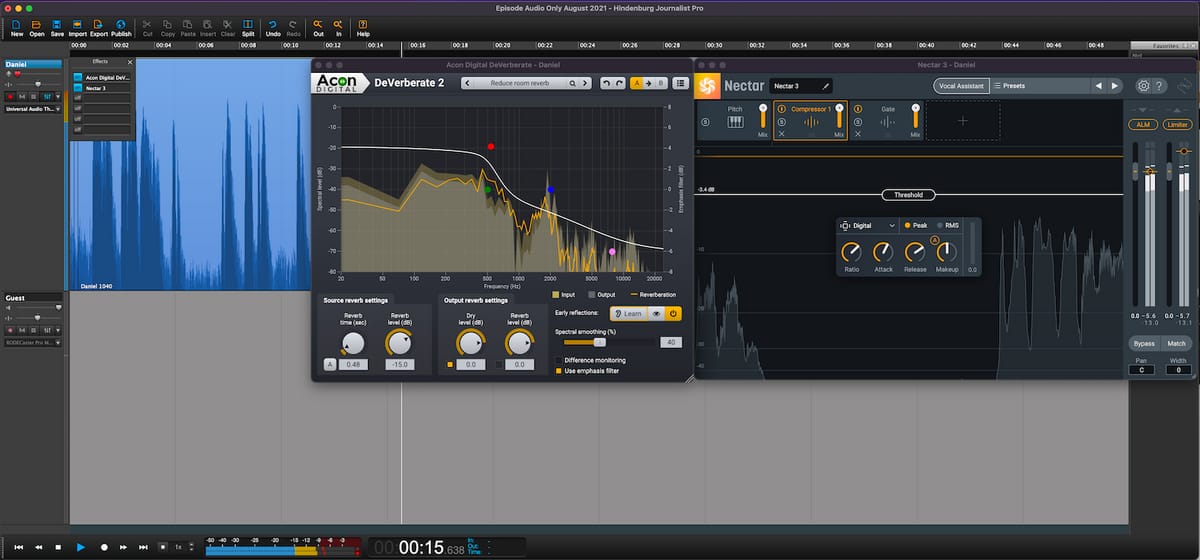Select RMS detection mode in Nectar compressor

947,226
